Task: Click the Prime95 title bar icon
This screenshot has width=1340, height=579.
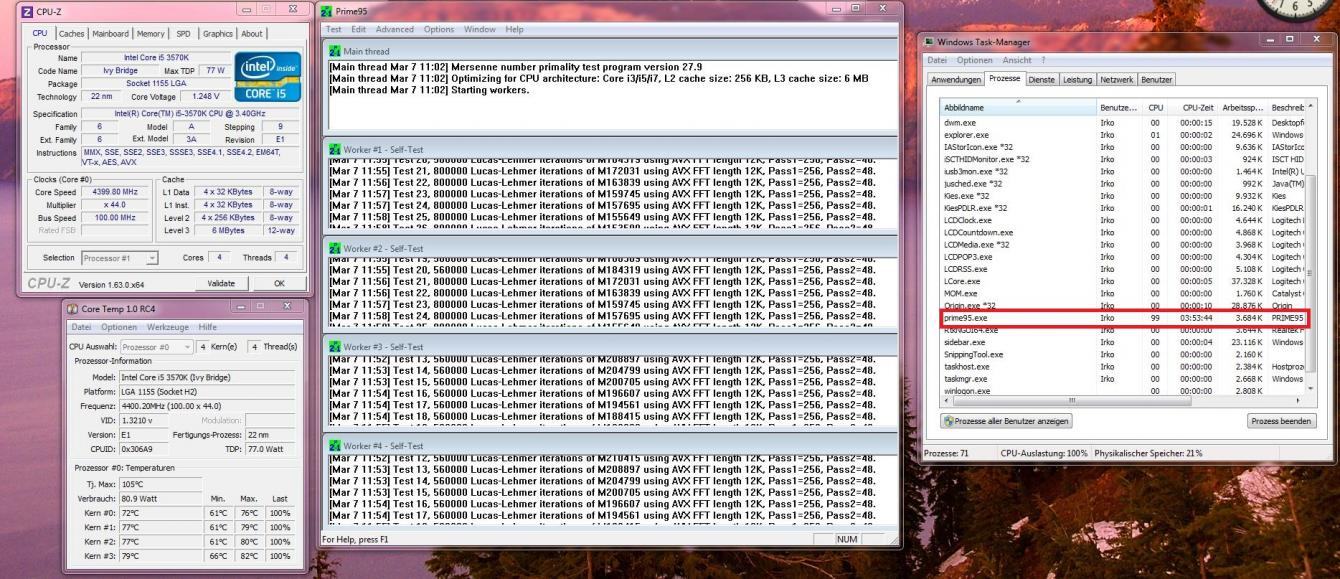Action: (326, 10)
